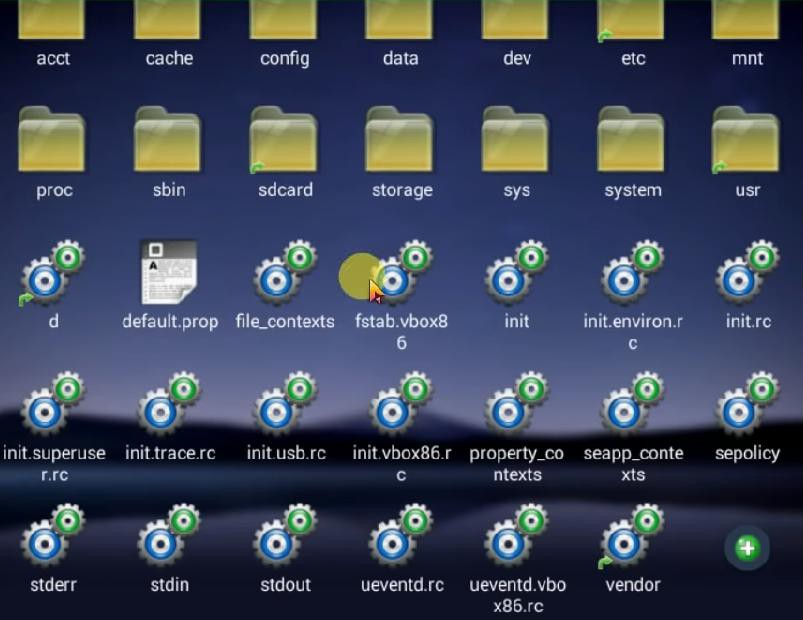The image size is (803, 620).
Task: Open the storage folder
Action: point(400,142)
